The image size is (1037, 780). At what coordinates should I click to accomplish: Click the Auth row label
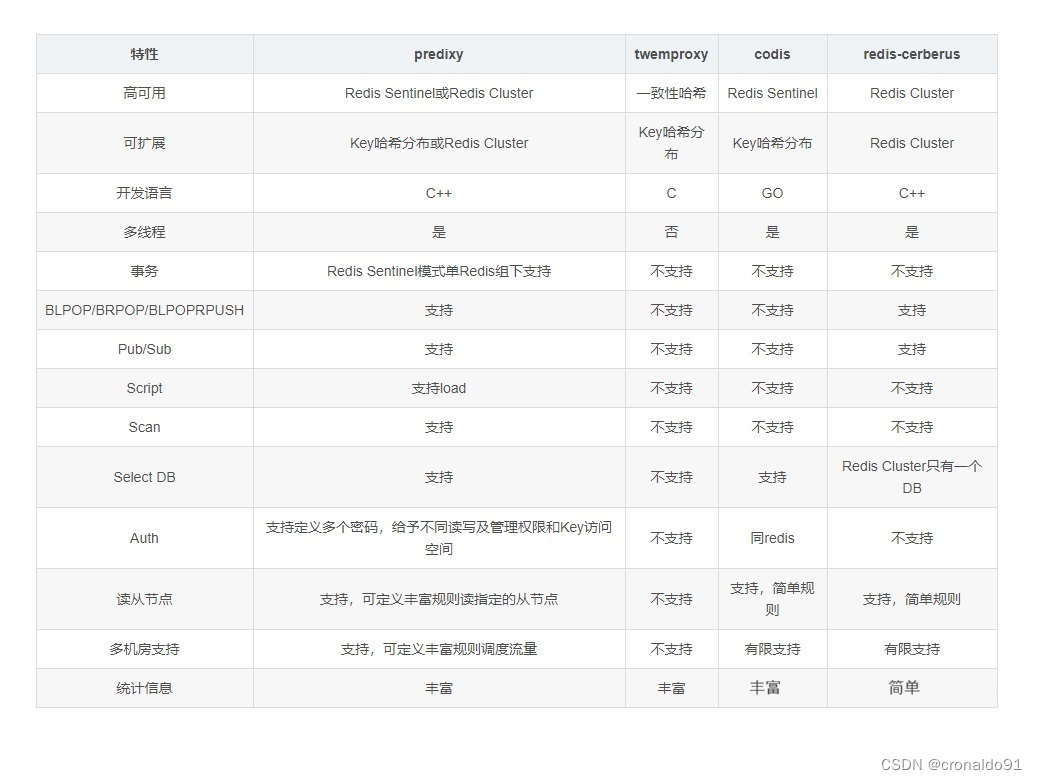(x=144, y=538)
